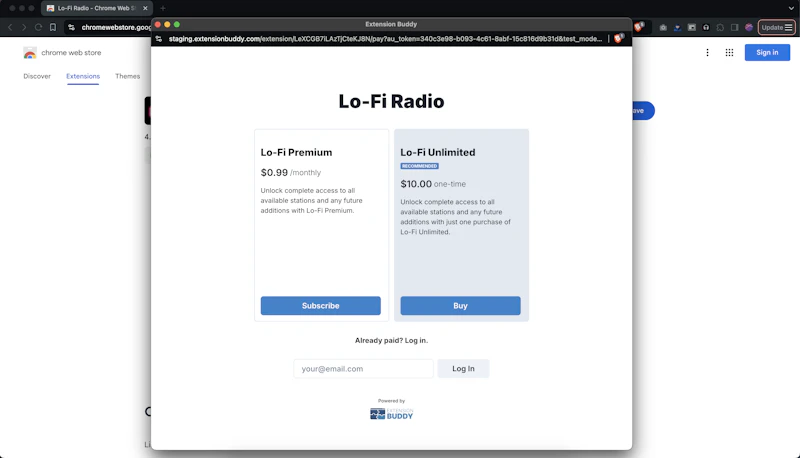Click the Lo-Fi Radio heading
Viewport: 800px width, 458px height.
391,101
